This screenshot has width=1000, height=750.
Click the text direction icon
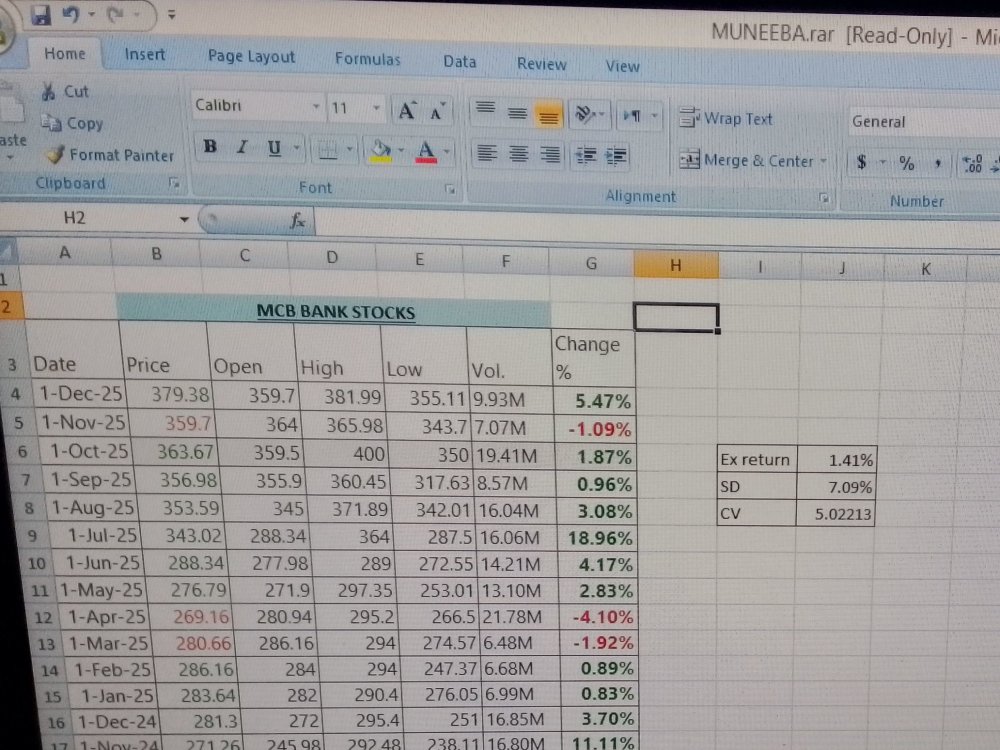click(633, 116)
